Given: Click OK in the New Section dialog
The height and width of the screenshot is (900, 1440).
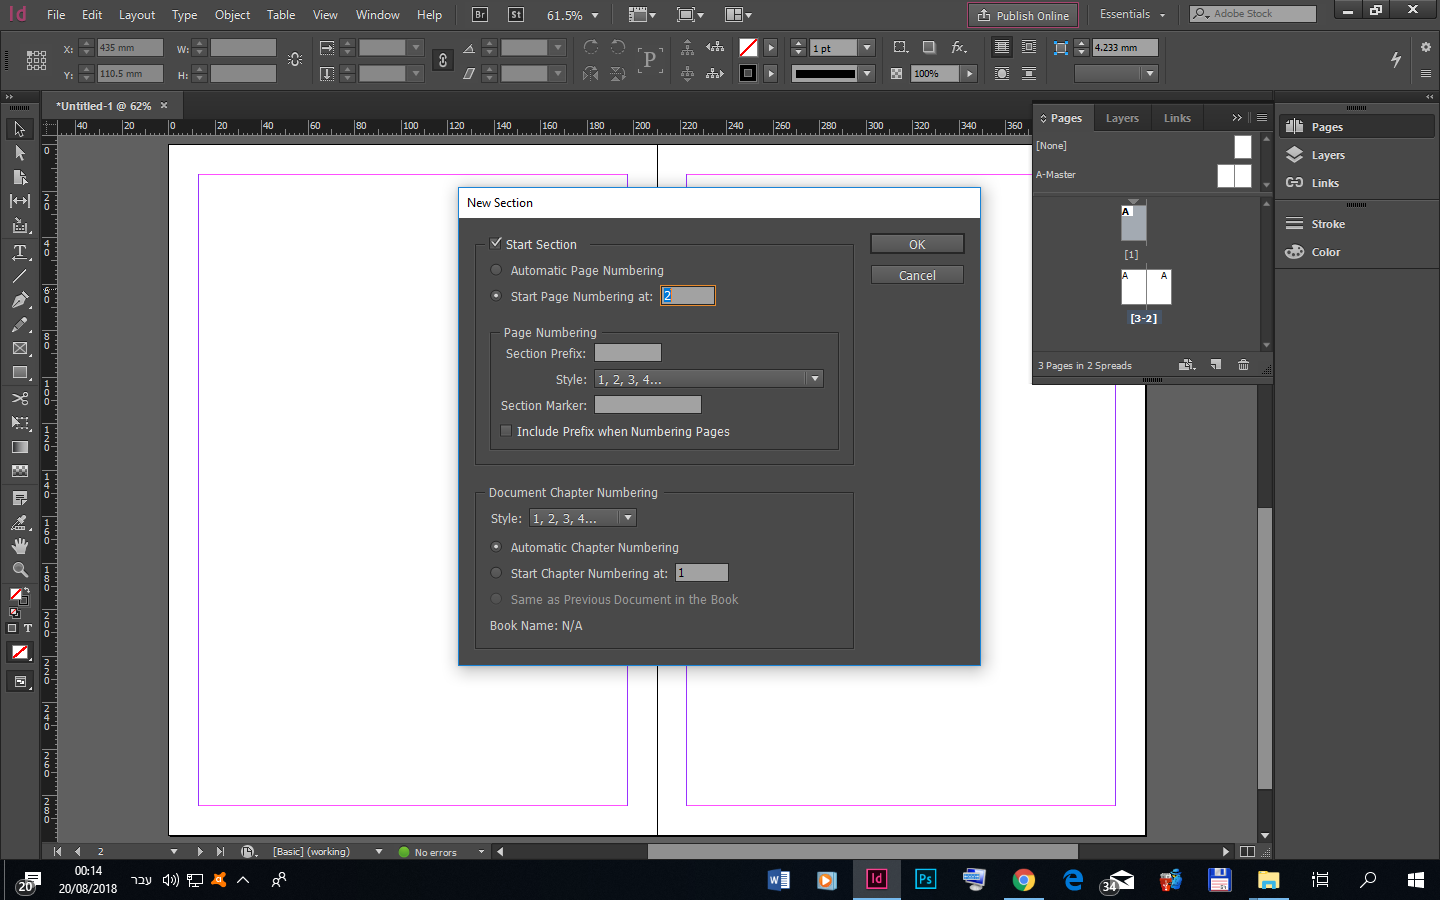Looking at the screenshot, I should [916, 244].
